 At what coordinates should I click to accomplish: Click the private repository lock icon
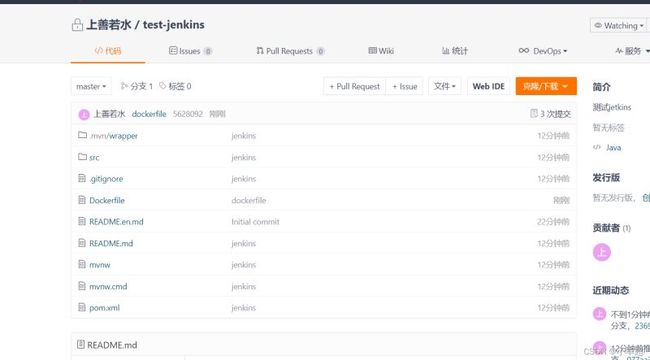(77, 25)
